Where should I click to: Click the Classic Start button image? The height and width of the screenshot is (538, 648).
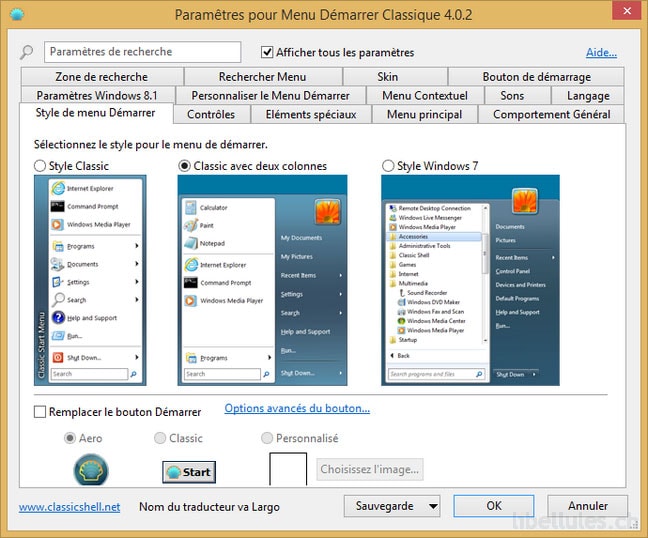[189, 472]
